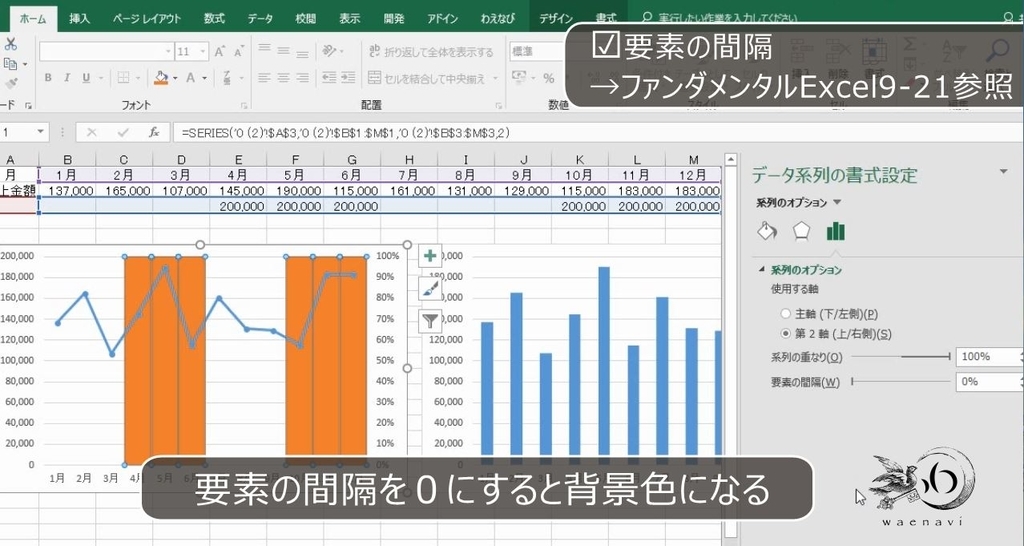Apply the fill color bucket

click(161, 78)
